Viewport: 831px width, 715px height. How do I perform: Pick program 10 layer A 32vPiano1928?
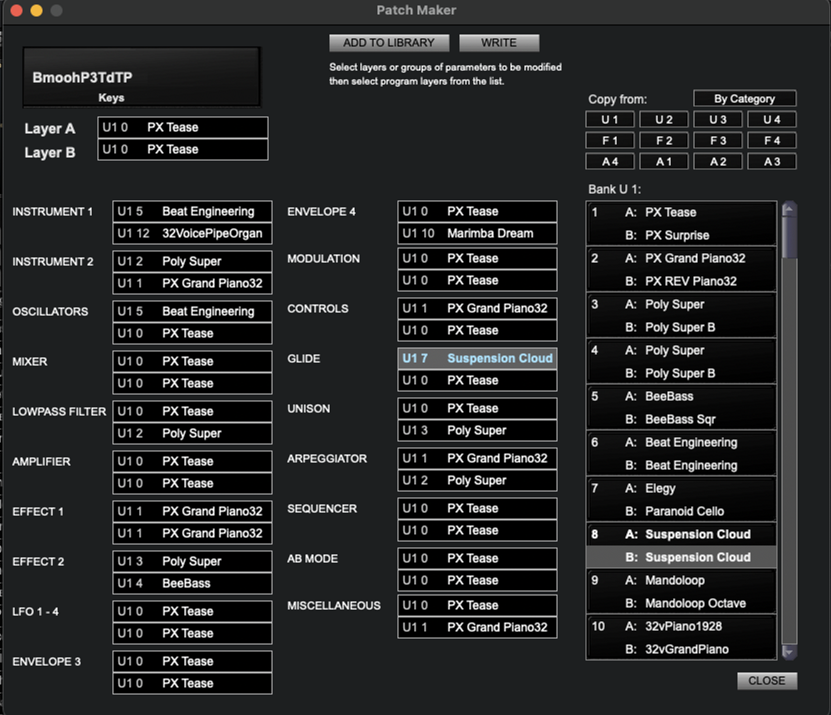(680, 627)
